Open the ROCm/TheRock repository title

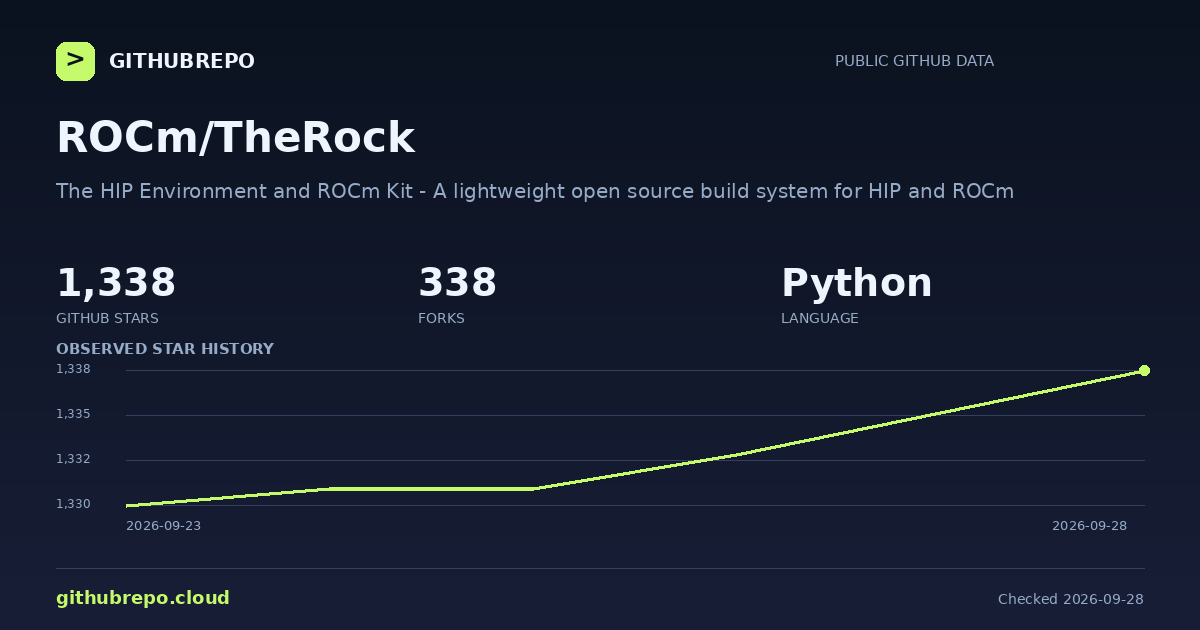[x=235, y=138]
